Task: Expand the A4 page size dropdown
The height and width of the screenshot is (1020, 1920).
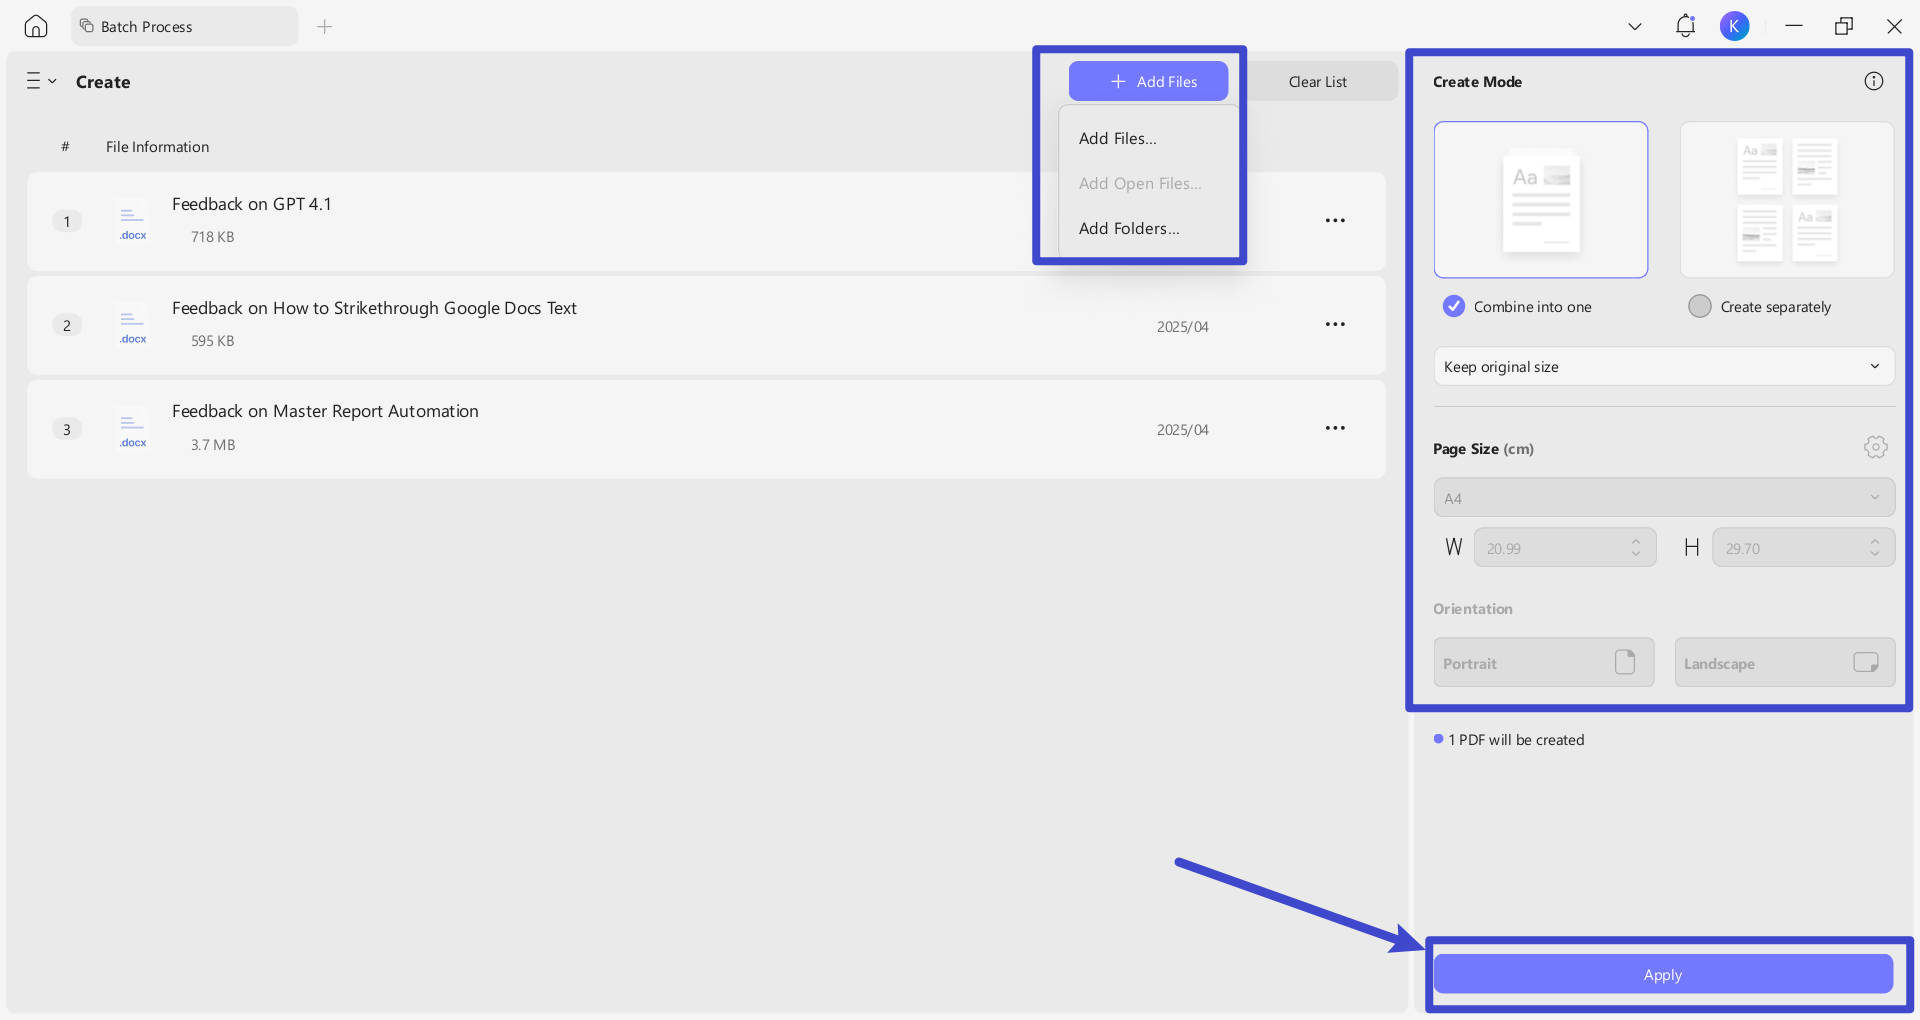Action: [1664, 497]
